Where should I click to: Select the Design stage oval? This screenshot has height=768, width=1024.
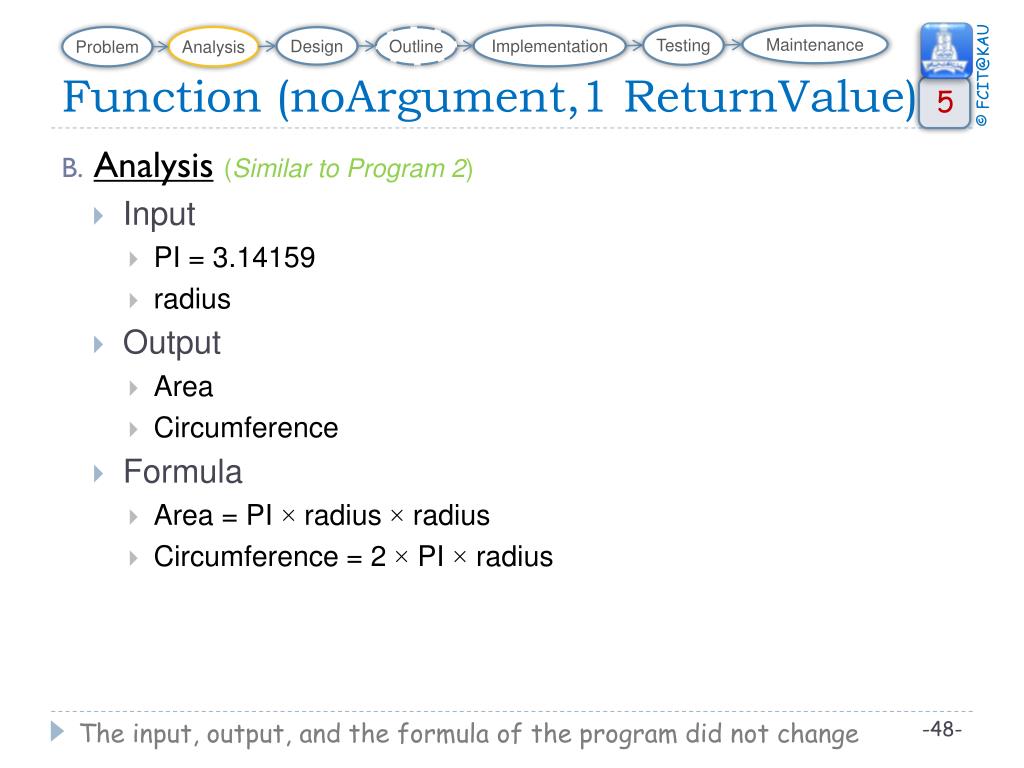pos(317,46)
